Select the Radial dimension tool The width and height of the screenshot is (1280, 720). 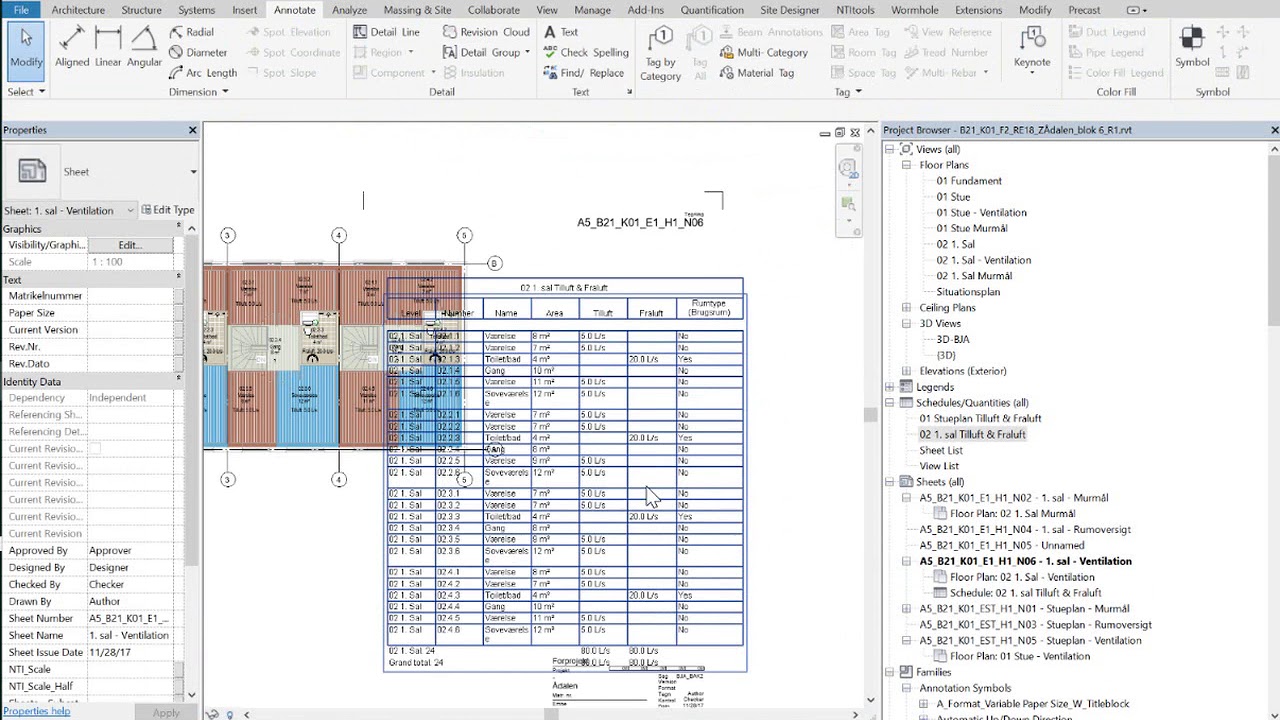pyautogui.click(x=191, y=32)
